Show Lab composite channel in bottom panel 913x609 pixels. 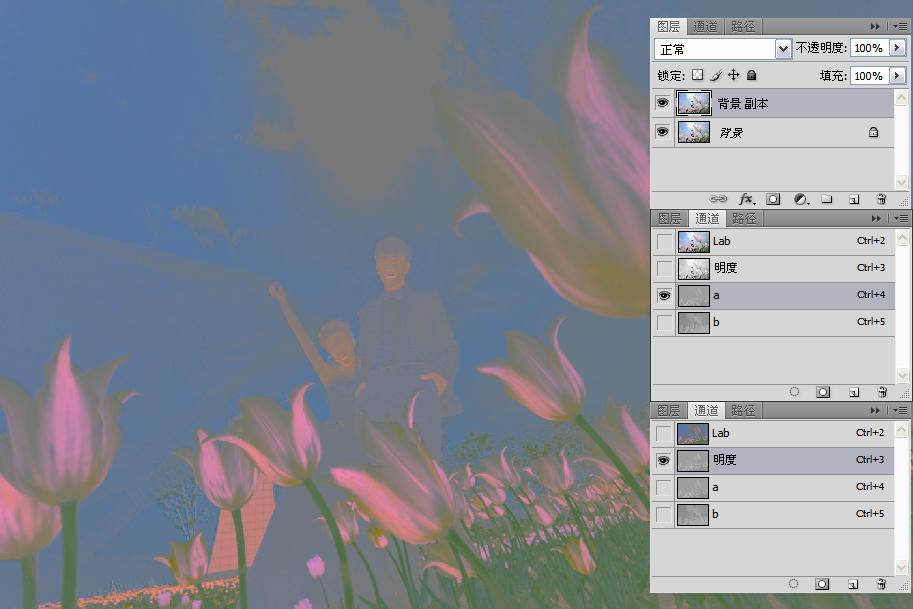point(663,433)
